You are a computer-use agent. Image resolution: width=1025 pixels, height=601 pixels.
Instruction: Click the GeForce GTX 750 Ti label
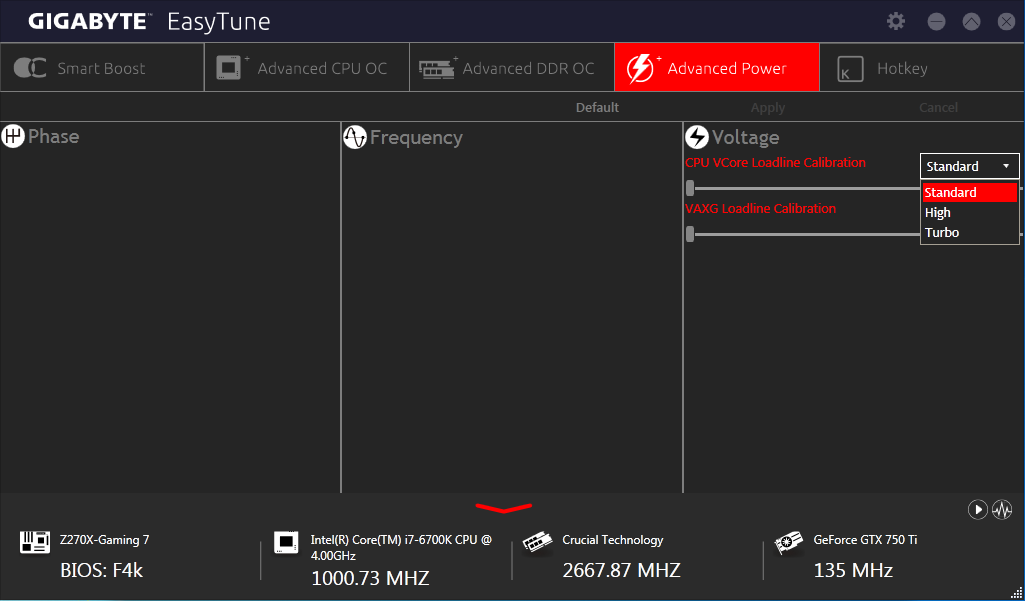(865, 540)
